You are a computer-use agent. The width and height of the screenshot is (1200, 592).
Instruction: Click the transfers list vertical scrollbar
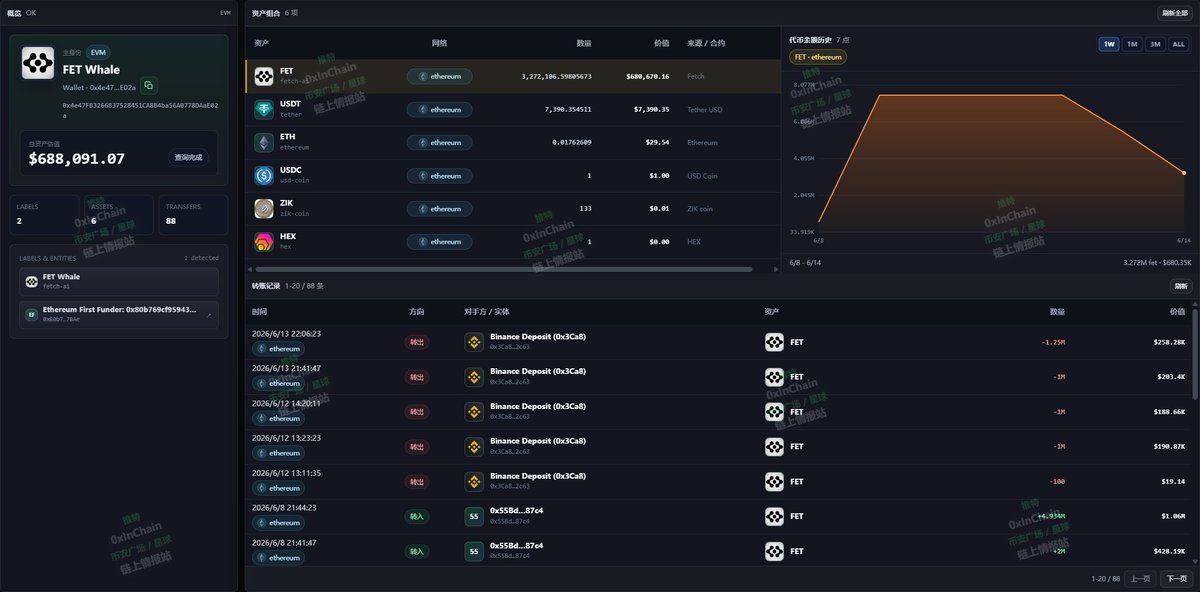1194,353
